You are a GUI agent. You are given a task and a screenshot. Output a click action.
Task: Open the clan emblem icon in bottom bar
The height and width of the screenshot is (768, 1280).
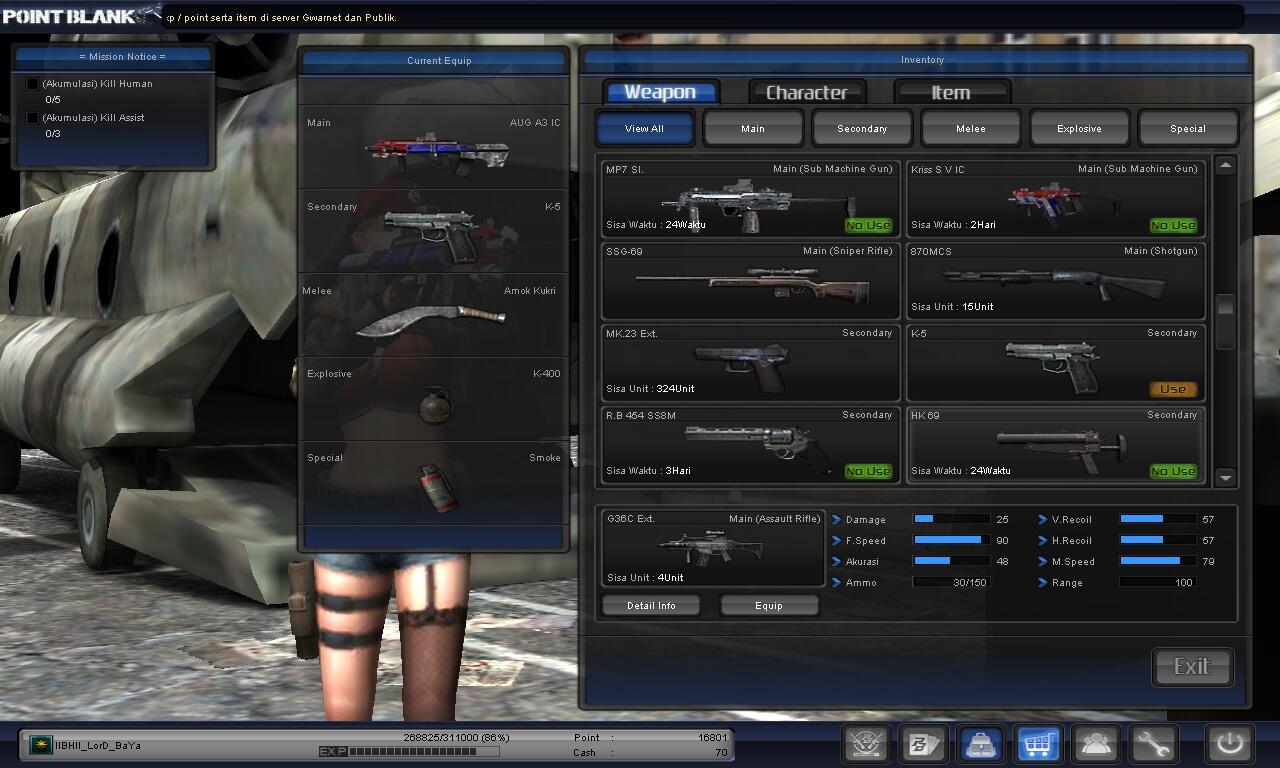pos(866,744)
